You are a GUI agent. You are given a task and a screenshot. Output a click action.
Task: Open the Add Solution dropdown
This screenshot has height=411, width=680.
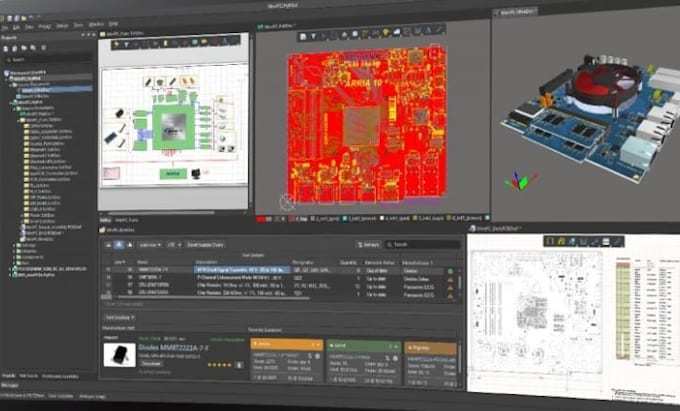click(x=120, y=317)
